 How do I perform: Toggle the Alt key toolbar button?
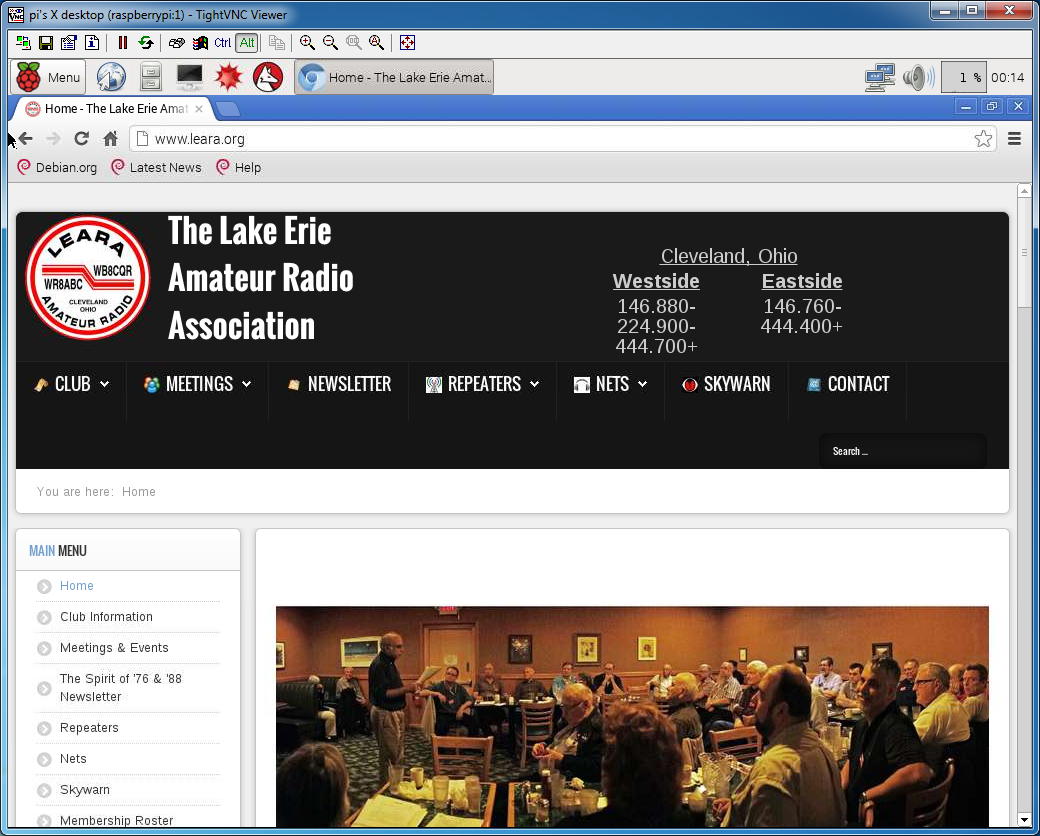pos(247,43)
